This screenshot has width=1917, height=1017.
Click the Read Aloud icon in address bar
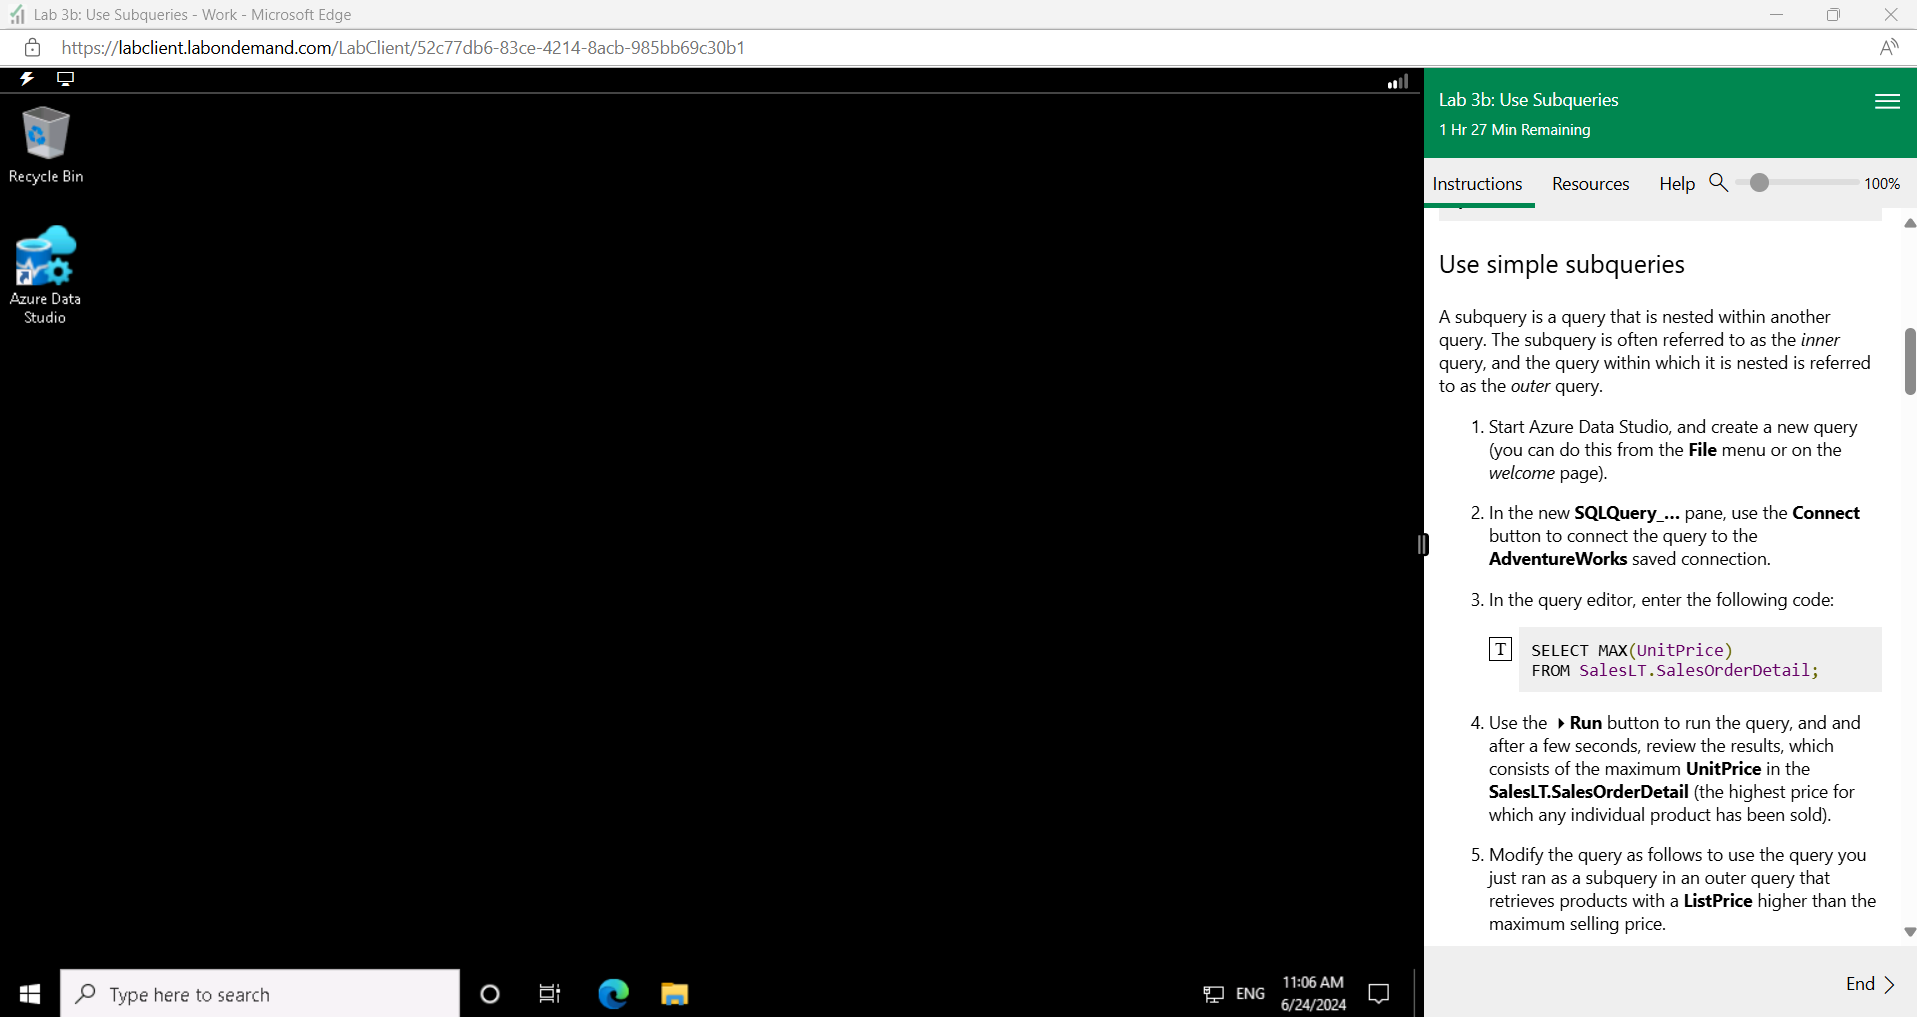[1888, 47]
